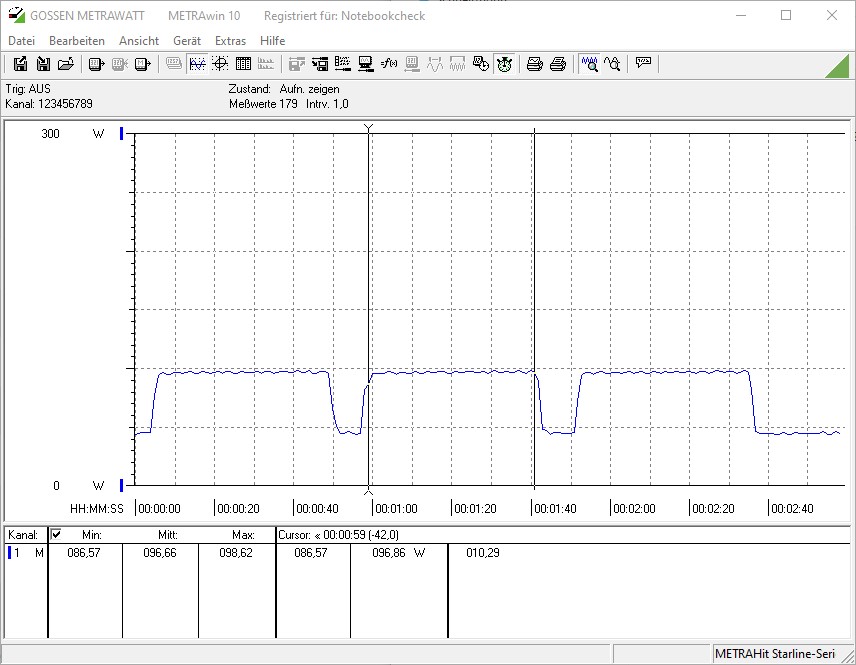Open a file with the folder icon

tap(66, 64)
